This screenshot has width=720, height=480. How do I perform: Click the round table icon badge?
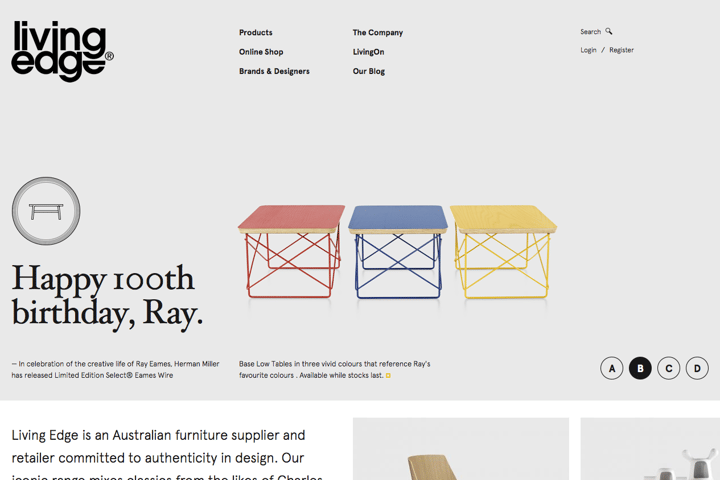(x=46, y=211)
